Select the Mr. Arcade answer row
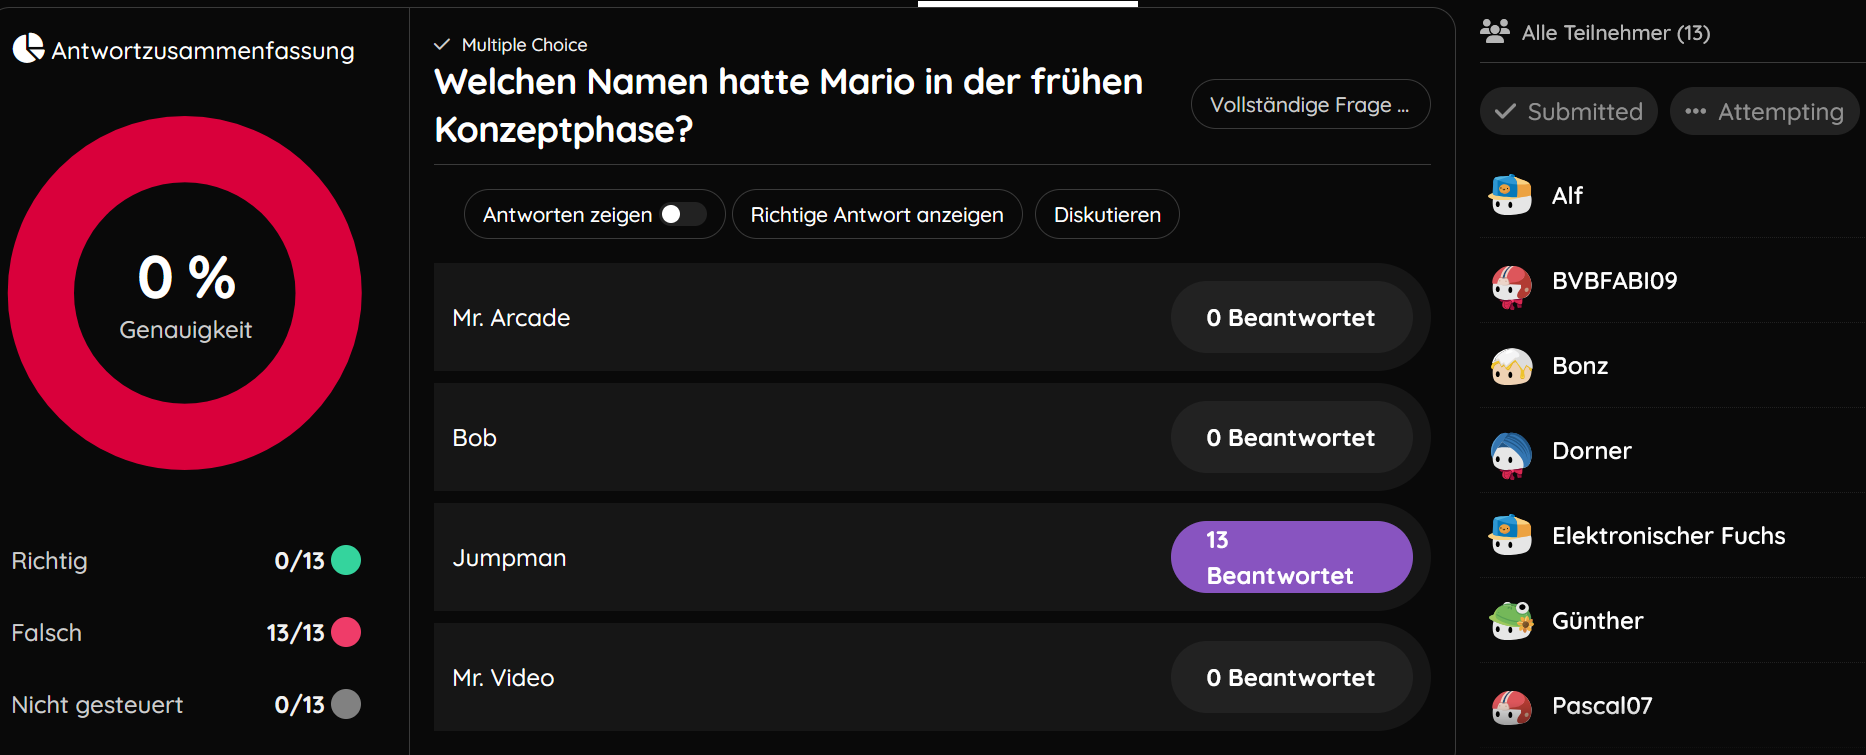Screen dimensions: 1866x755 pos(932,317)
